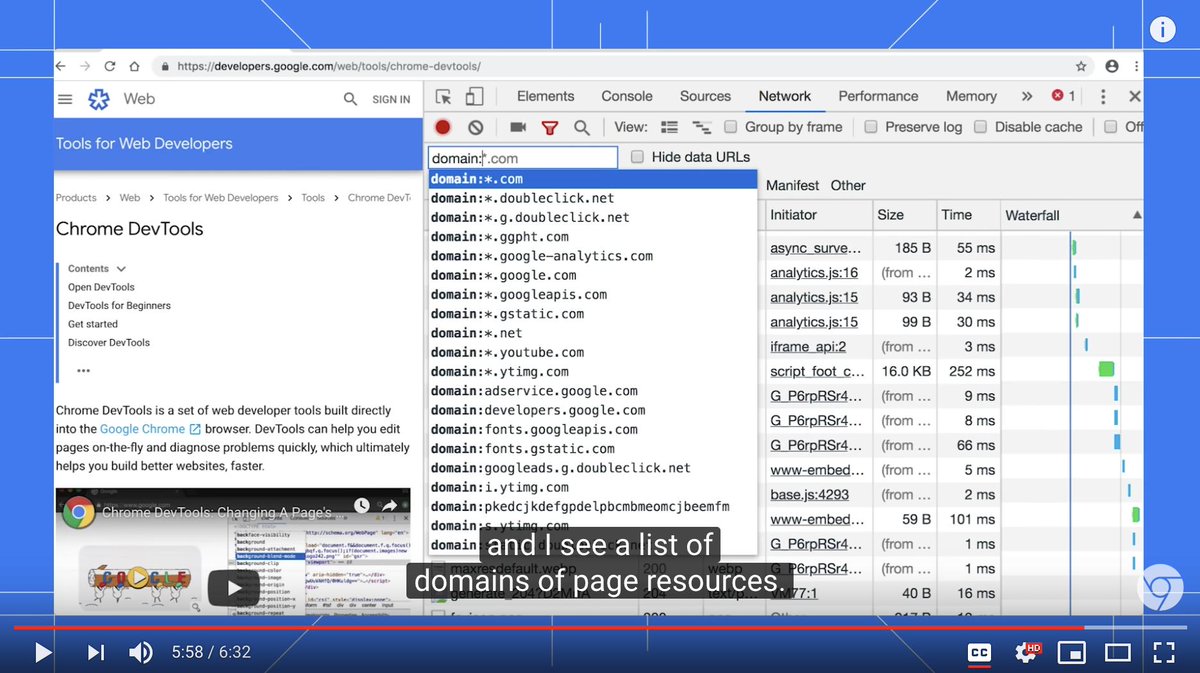
Task: Switch to large request rows view
Action: click(x=670, y=127)
